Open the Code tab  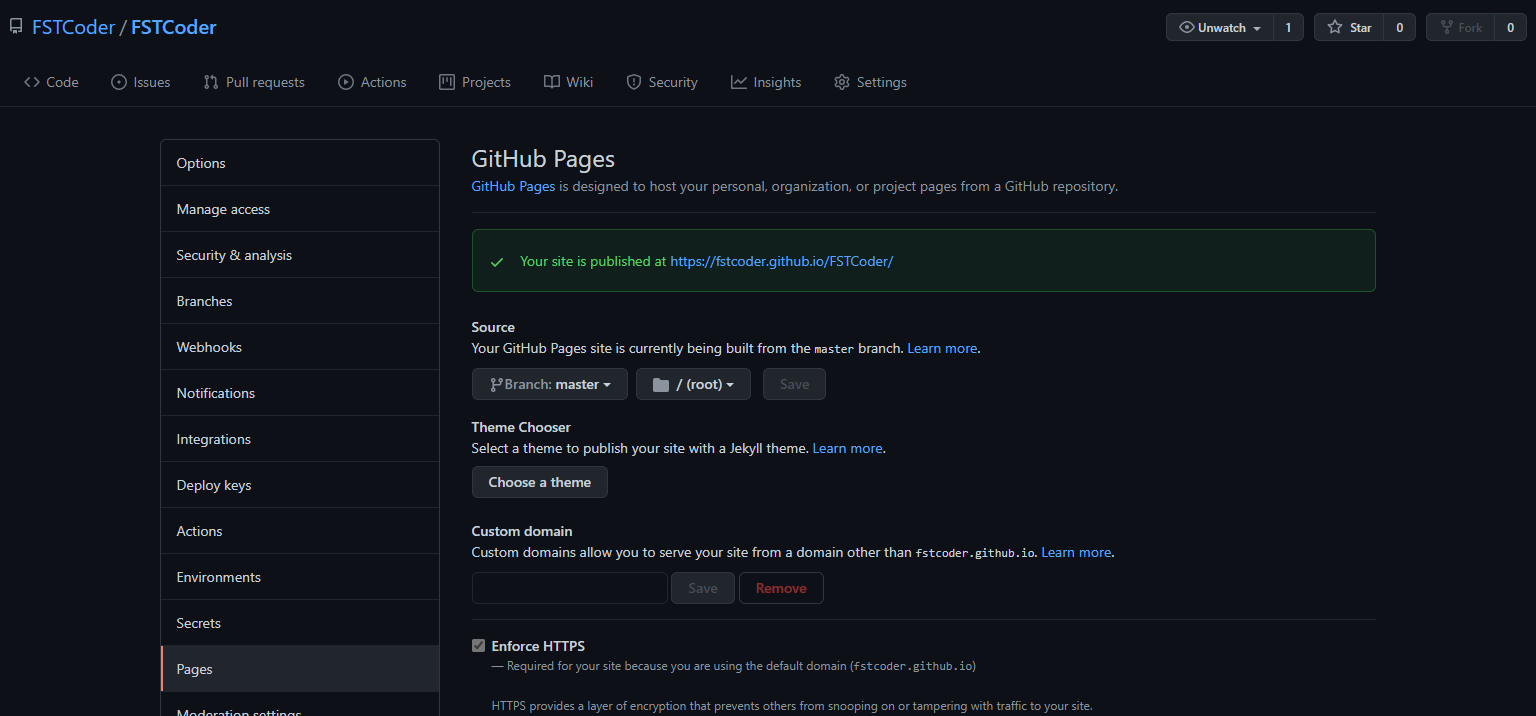[x=51, y=82]
